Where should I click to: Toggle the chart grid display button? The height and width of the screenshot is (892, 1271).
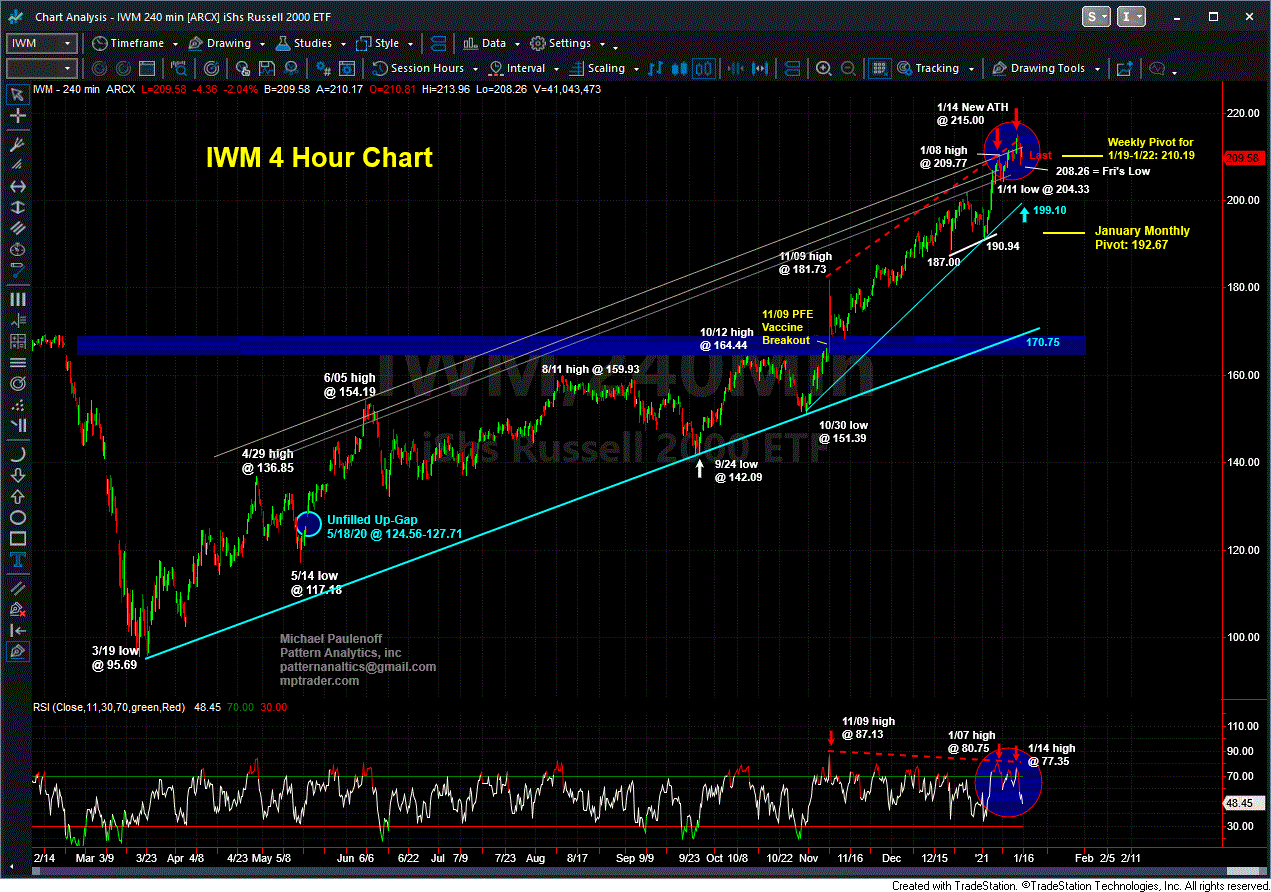[879, 68]
